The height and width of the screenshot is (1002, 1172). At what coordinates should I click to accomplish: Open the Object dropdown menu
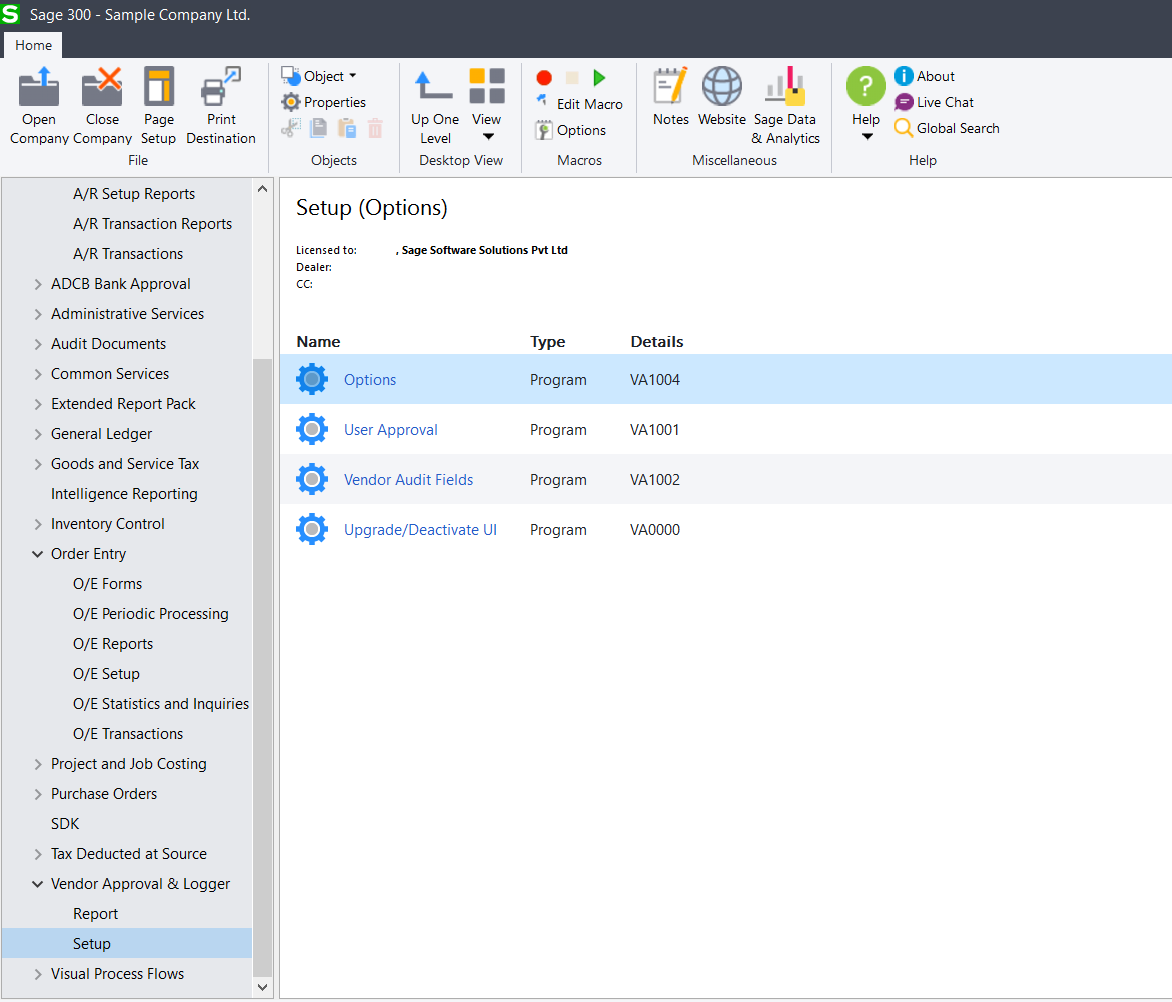320,75
